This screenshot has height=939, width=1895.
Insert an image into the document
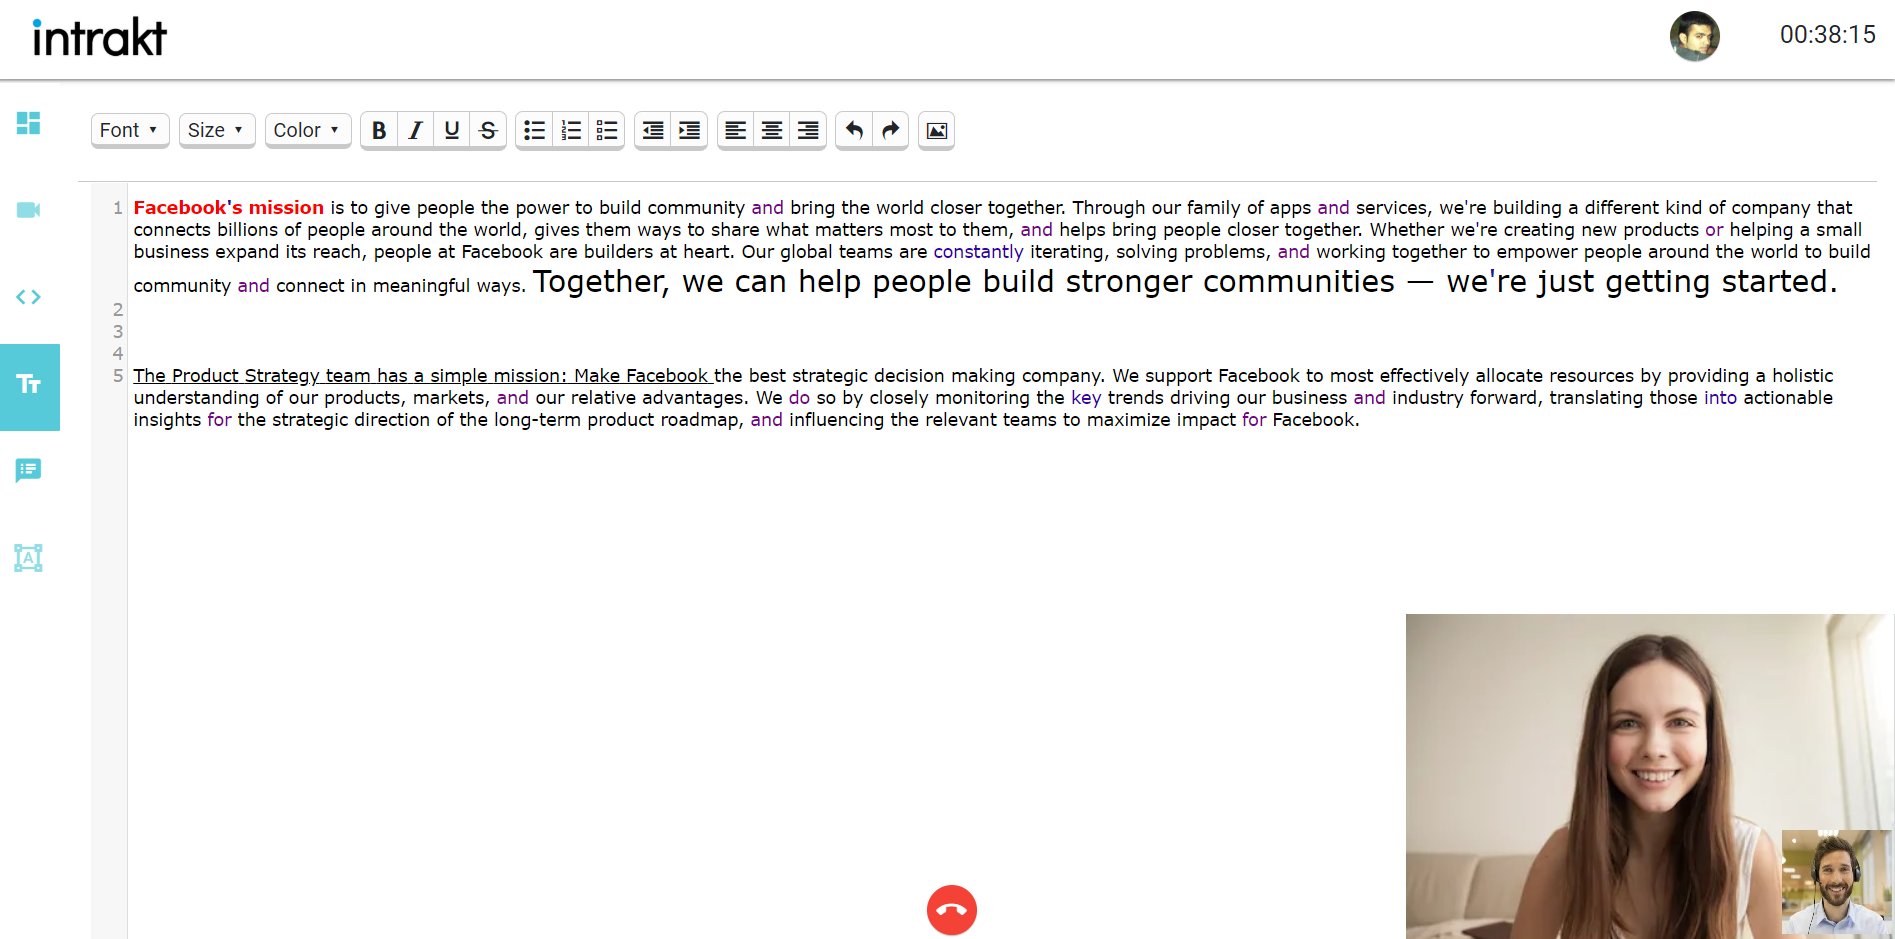tap(937, 130)
